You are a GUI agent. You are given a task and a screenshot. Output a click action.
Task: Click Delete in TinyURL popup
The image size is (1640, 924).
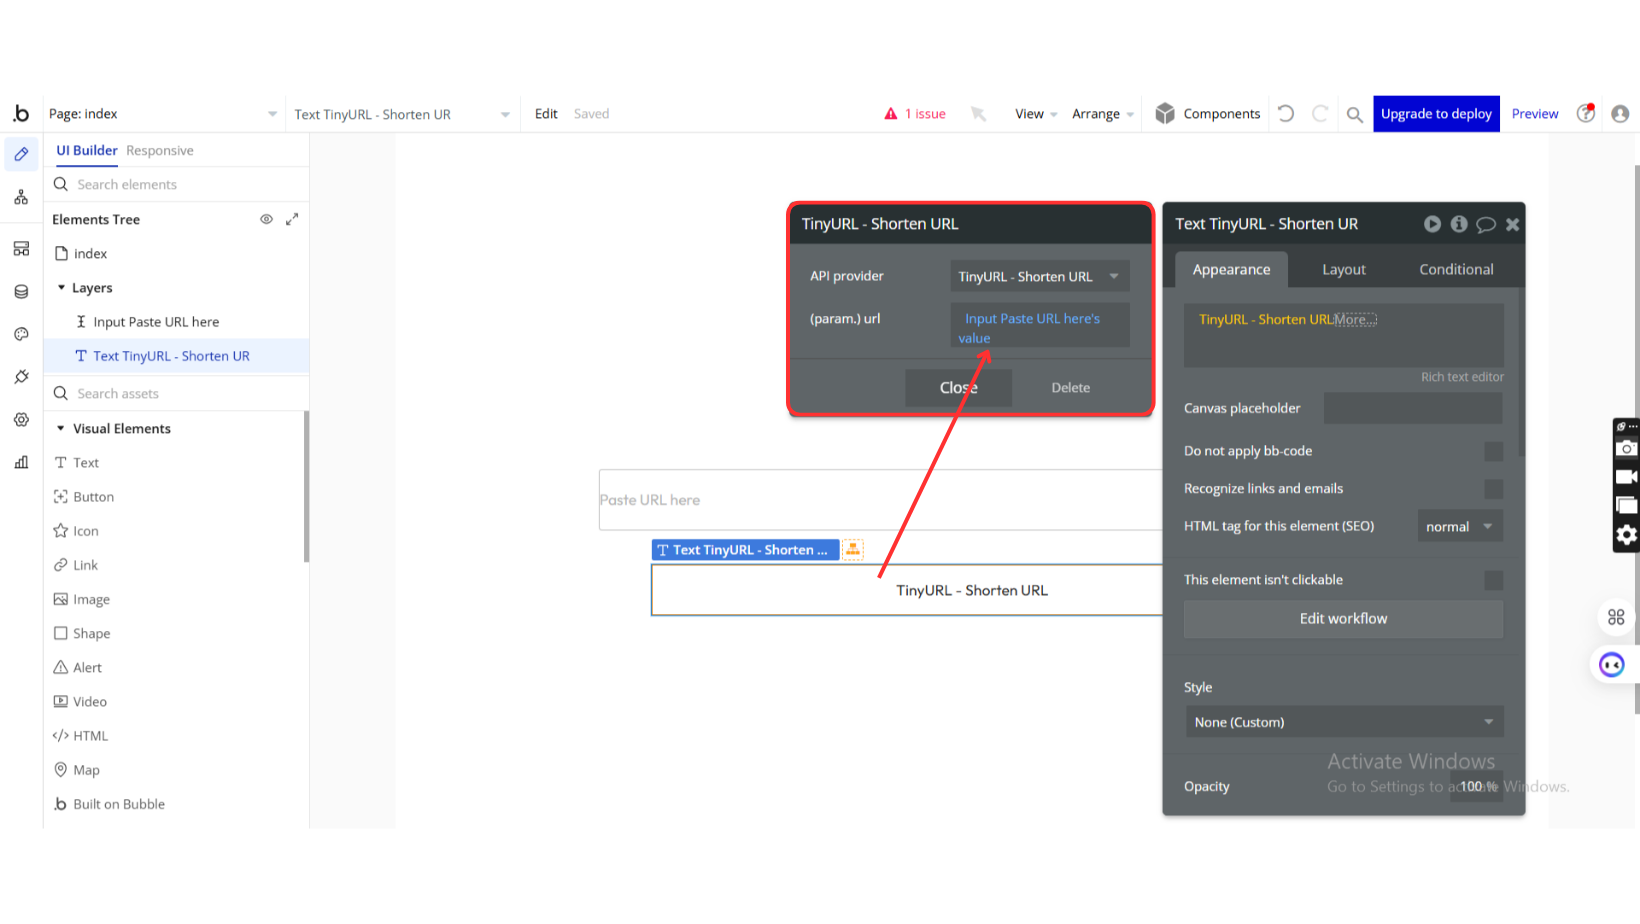1070,388
